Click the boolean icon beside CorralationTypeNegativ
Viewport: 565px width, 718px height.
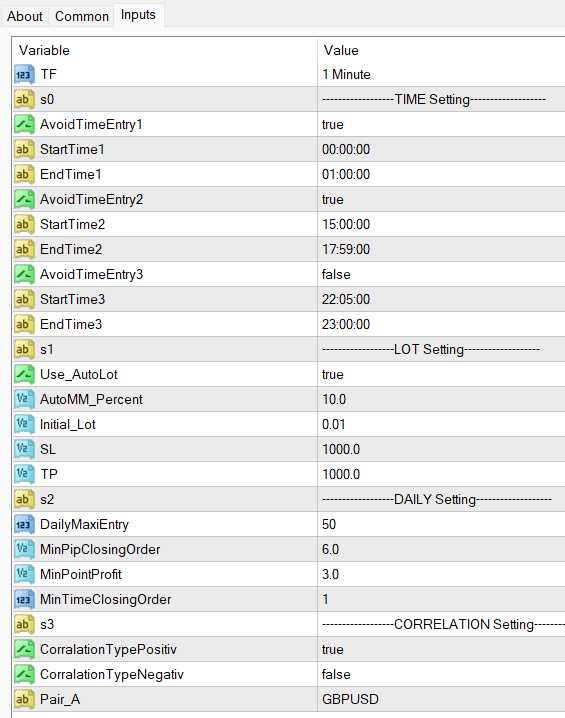point(24,674)
